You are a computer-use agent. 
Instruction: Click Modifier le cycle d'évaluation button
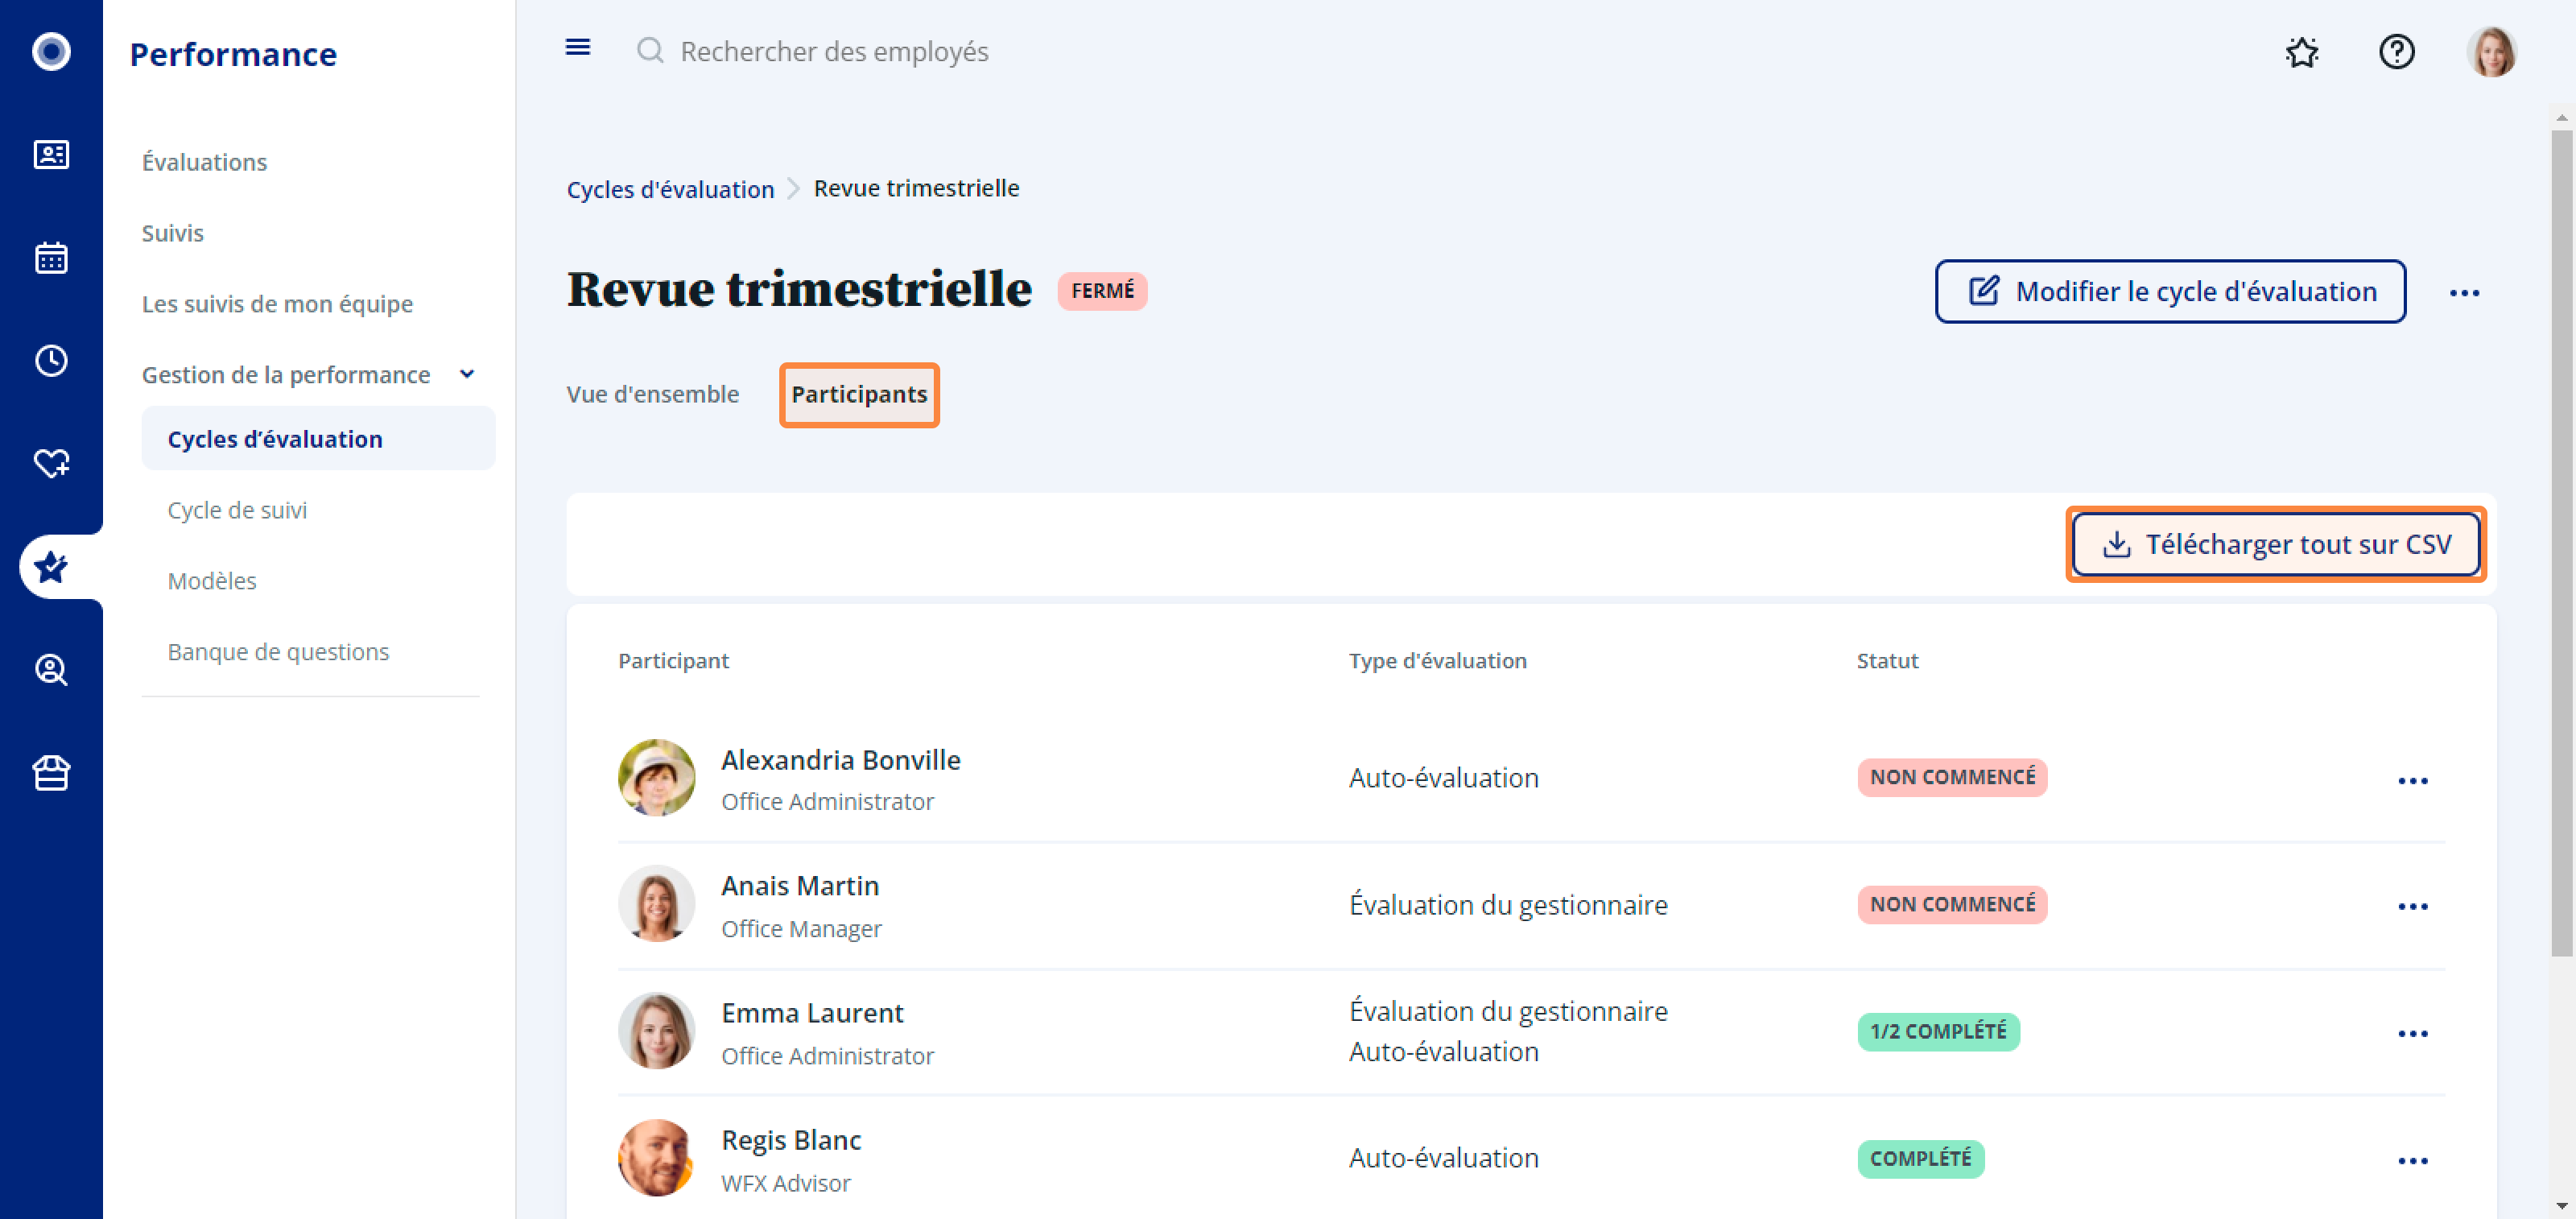[x=2170, y=291]
